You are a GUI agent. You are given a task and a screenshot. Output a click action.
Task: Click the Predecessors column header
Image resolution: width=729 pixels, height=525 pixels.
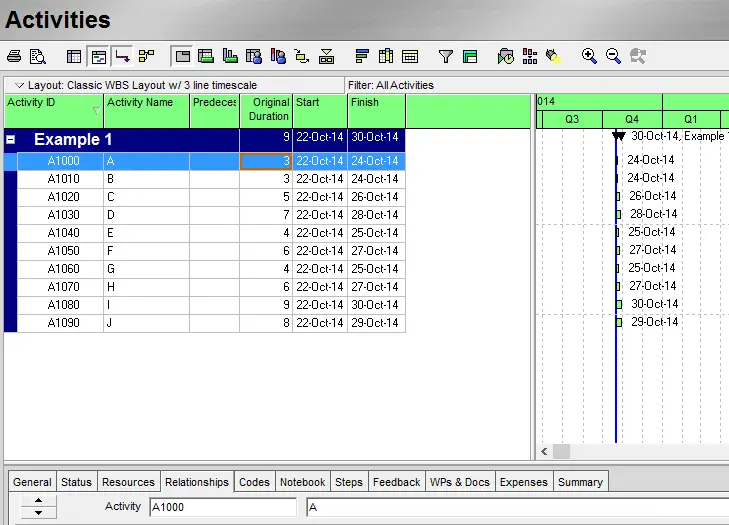tap(214, 111)
